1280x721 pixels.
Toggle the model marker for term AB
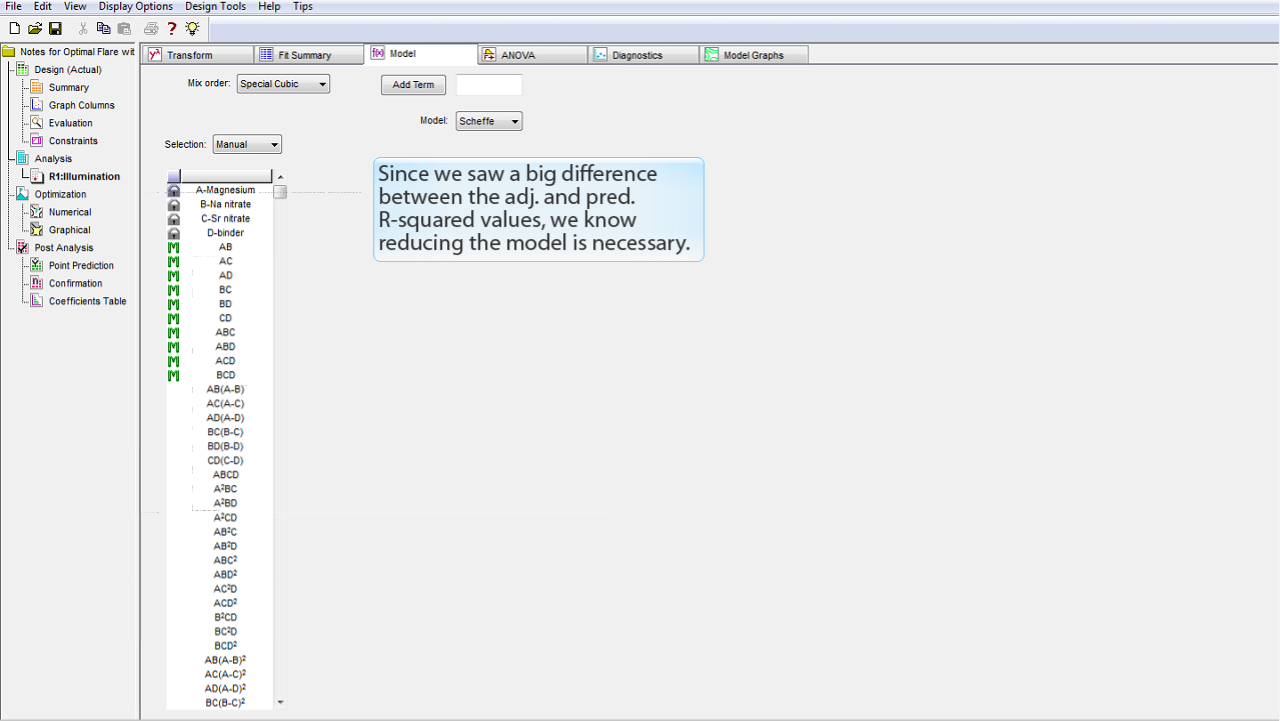[173, 247]
